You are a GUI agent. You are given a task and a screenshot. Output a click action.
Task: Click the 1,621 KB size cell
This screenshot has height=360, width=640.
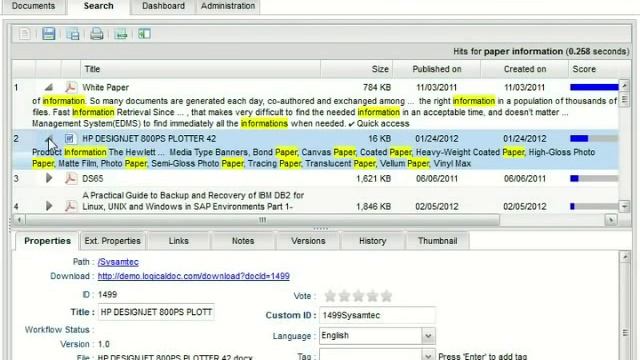pyautogui.click(x=373, y=178)
